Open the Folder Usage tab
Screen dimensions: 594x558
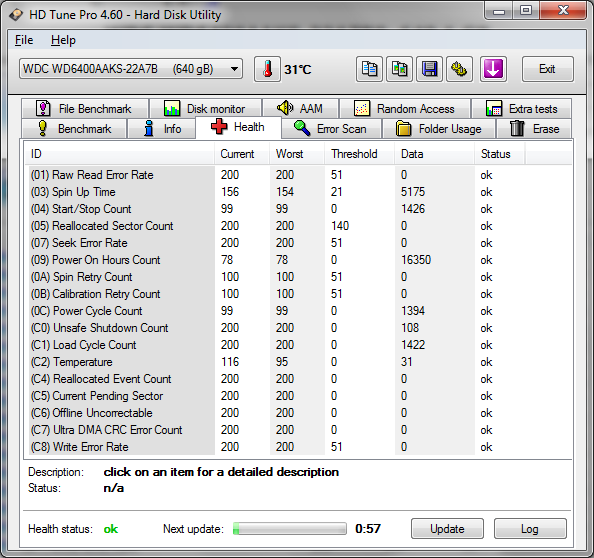[439, 129]
